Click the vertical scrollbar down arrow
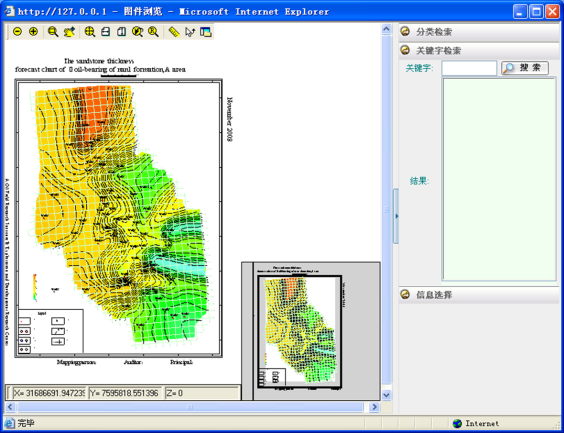This screenshot has width=564, height=433. [386, 395]
